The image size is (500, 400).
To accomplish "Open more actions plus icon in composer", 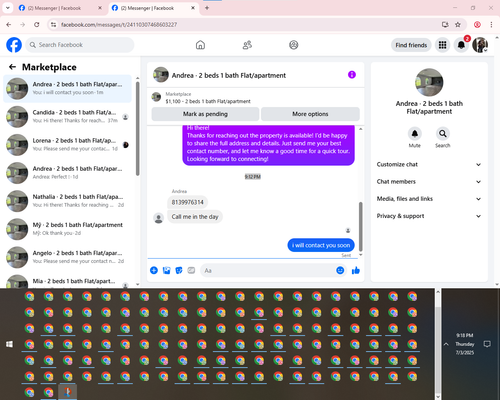I will click(x=154, y=270).
